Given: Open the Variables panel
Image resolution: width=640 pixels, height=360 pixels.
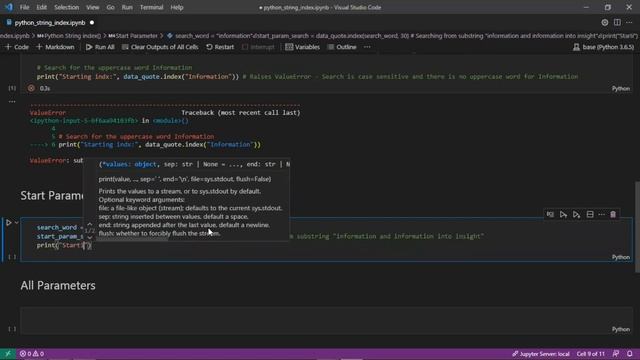Looking at the screenshot, I should tap(302, 47).
